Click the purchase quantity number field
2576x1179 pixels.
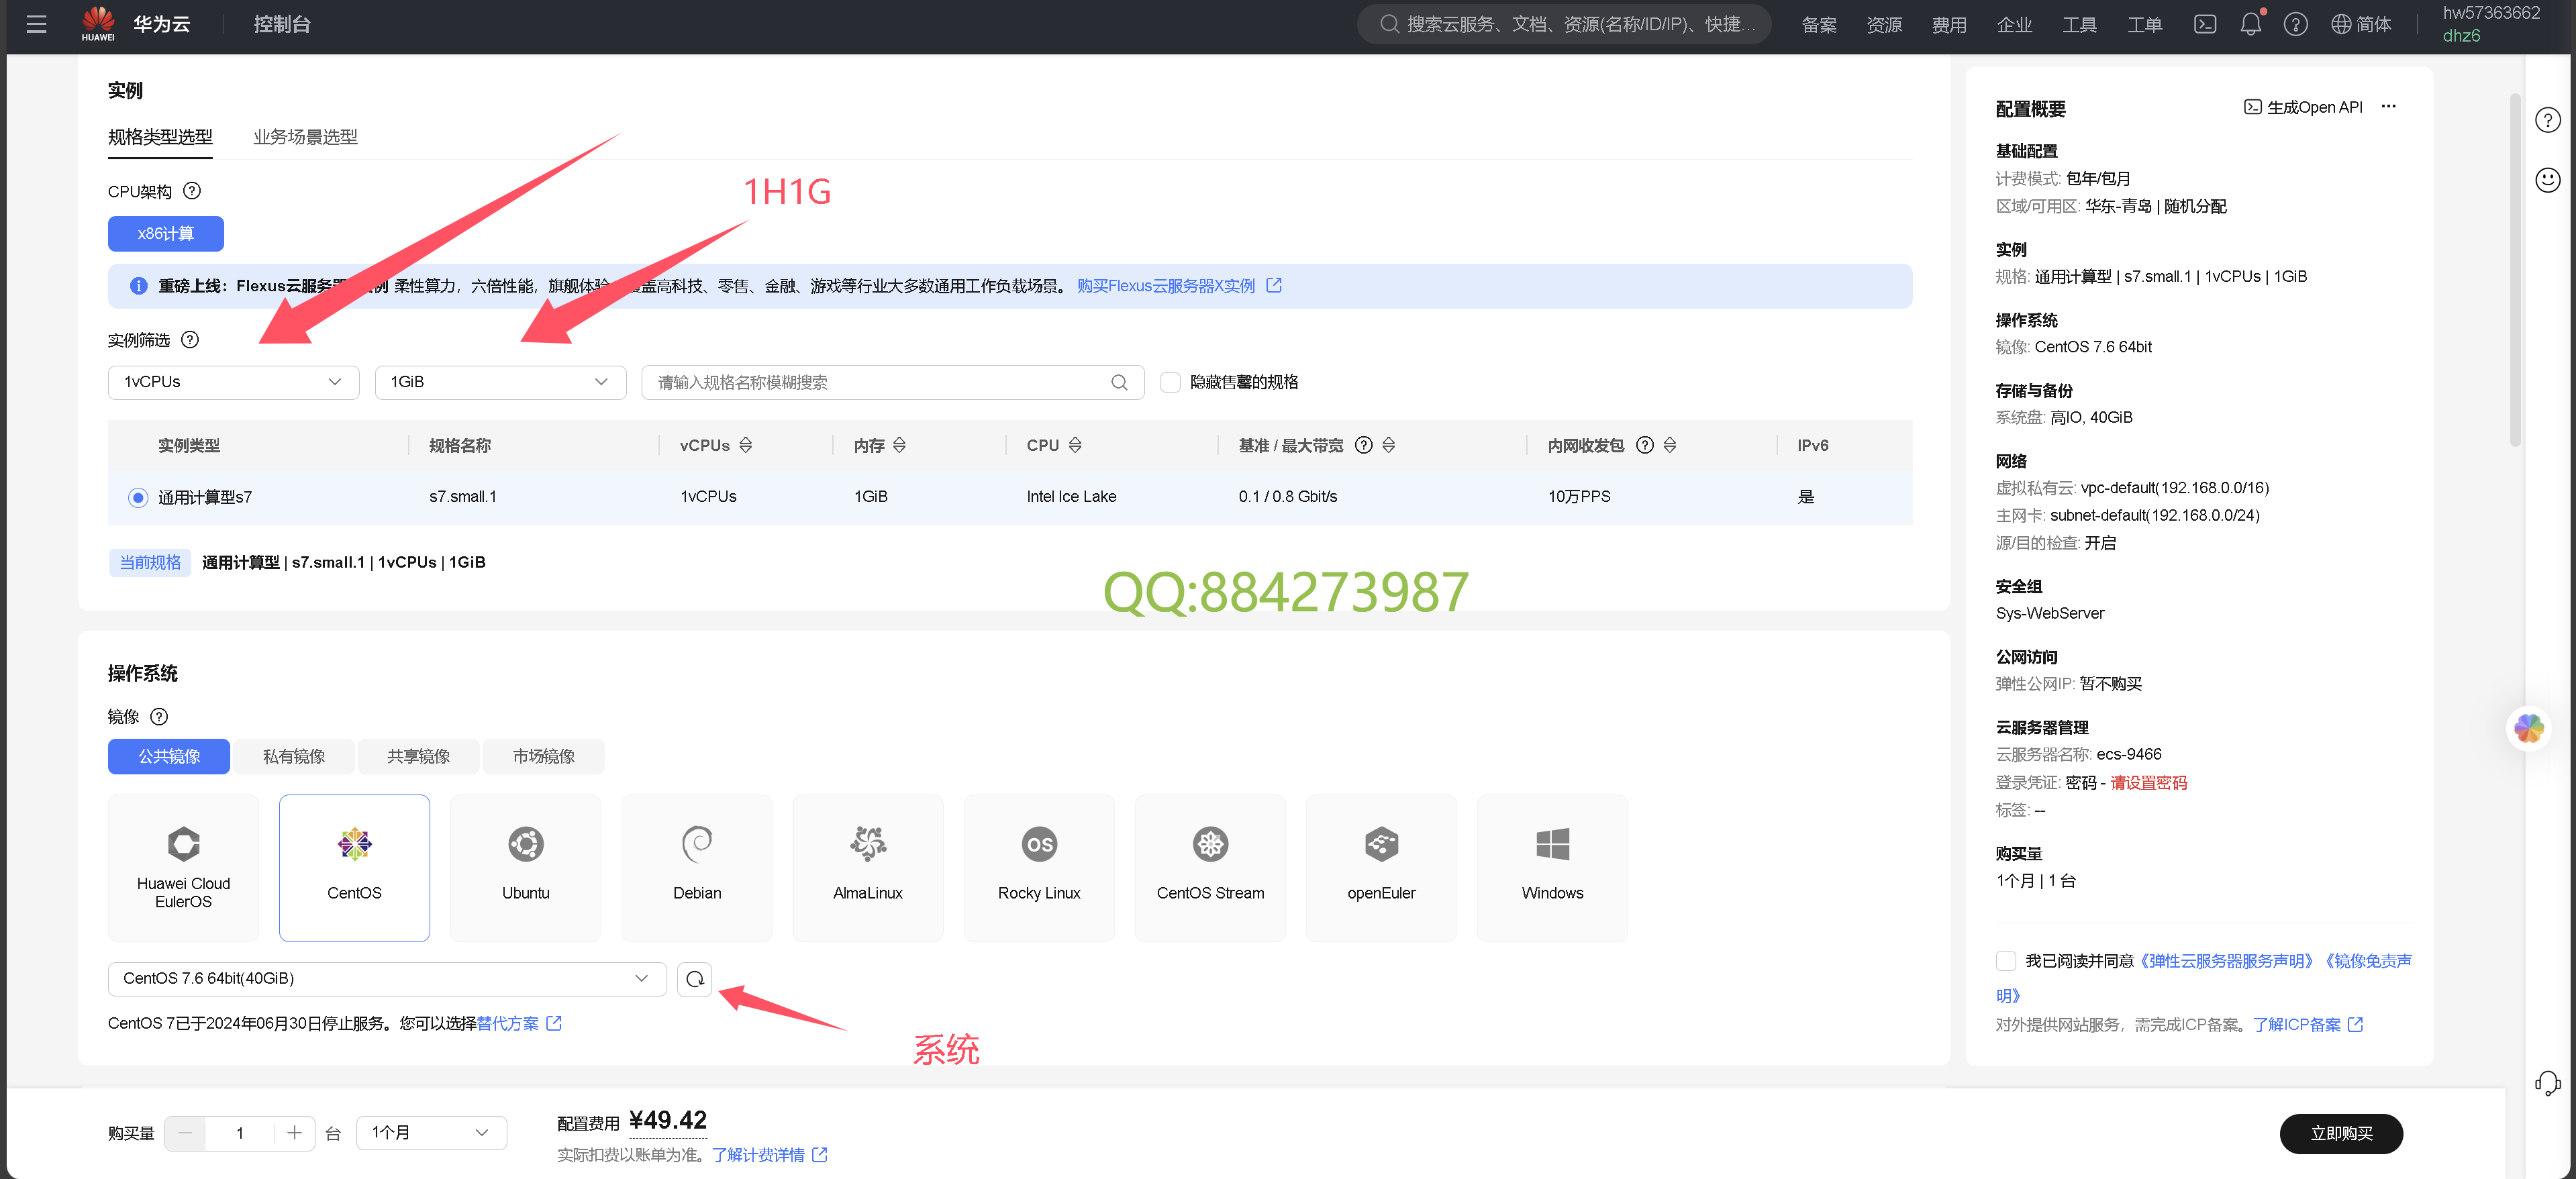240,1132
